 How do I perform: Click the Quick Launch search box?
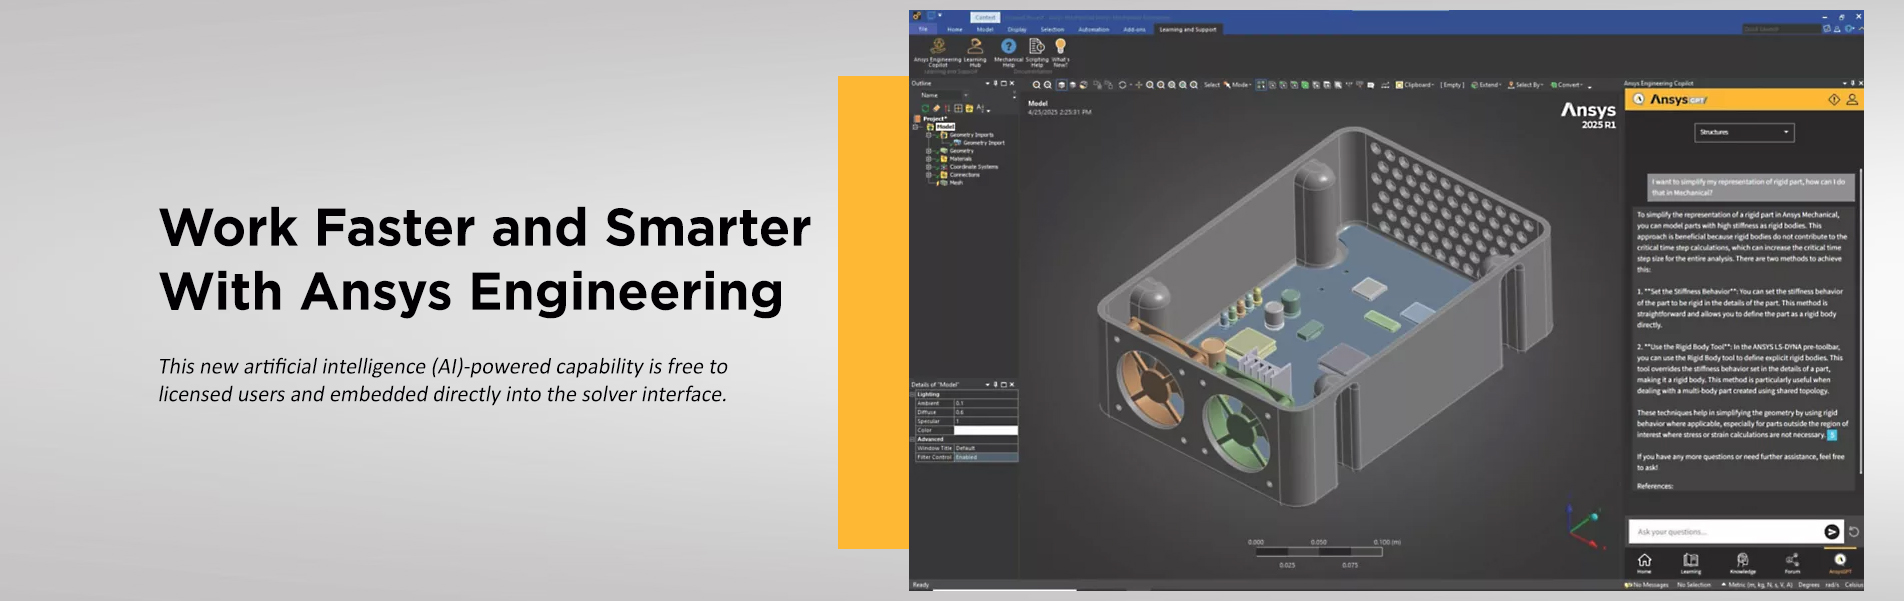tap(1781, 29)
